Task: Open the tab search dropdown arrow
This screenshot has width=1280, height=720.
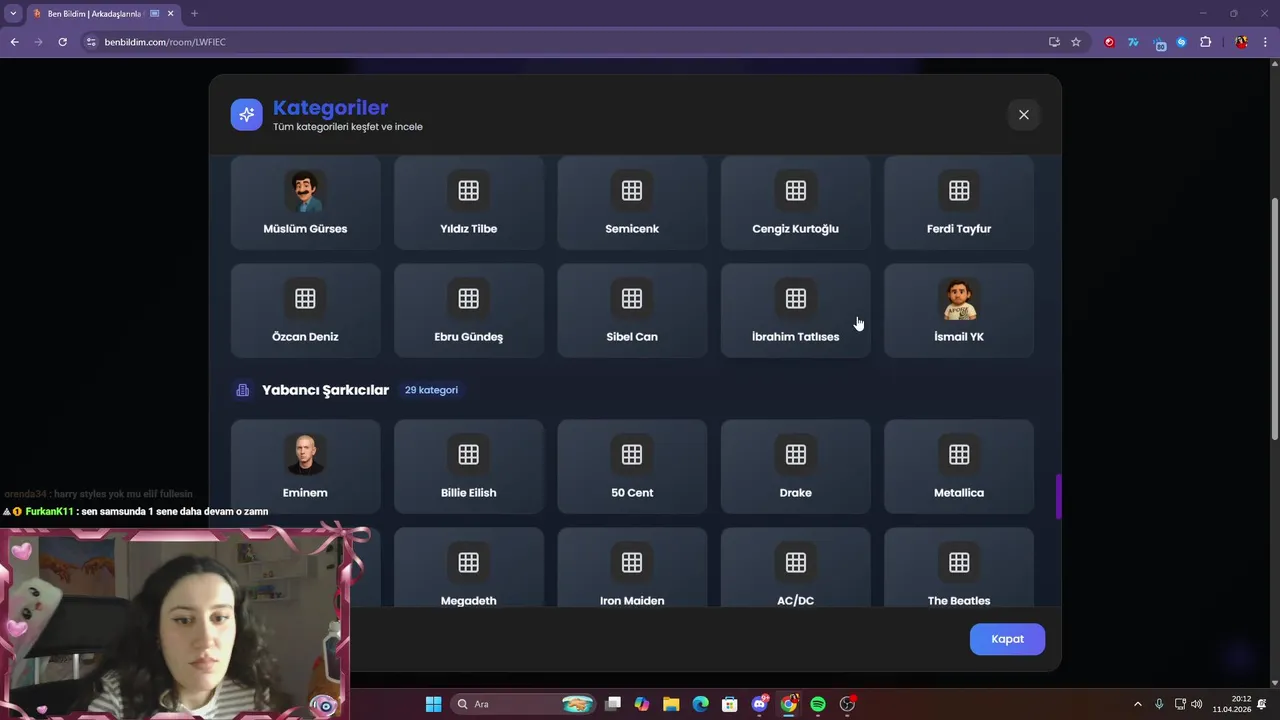Action: pos(13,14)
